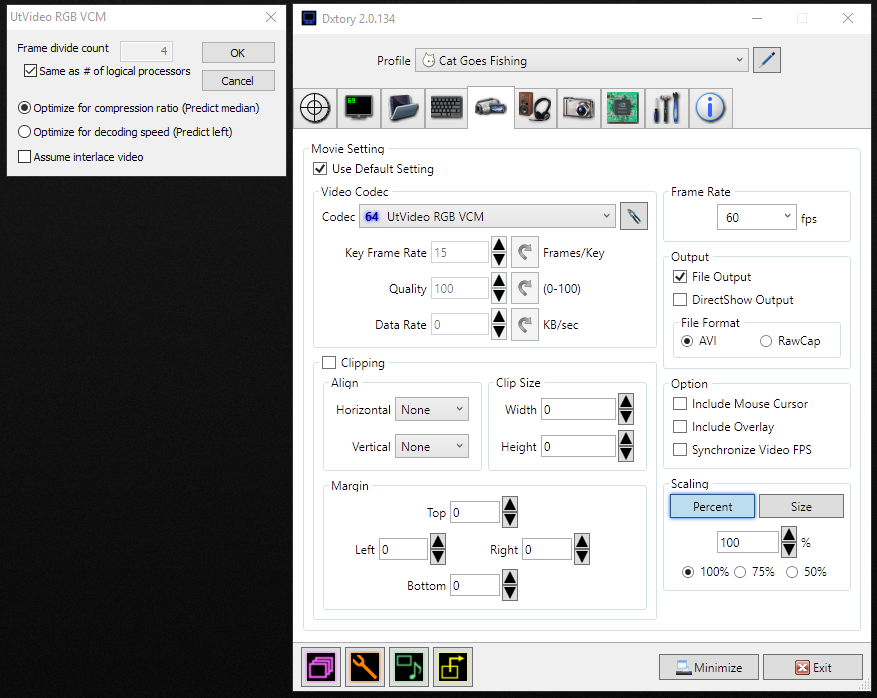
Task: Open the Overlay monitor tab
Action: coord(359,108)
